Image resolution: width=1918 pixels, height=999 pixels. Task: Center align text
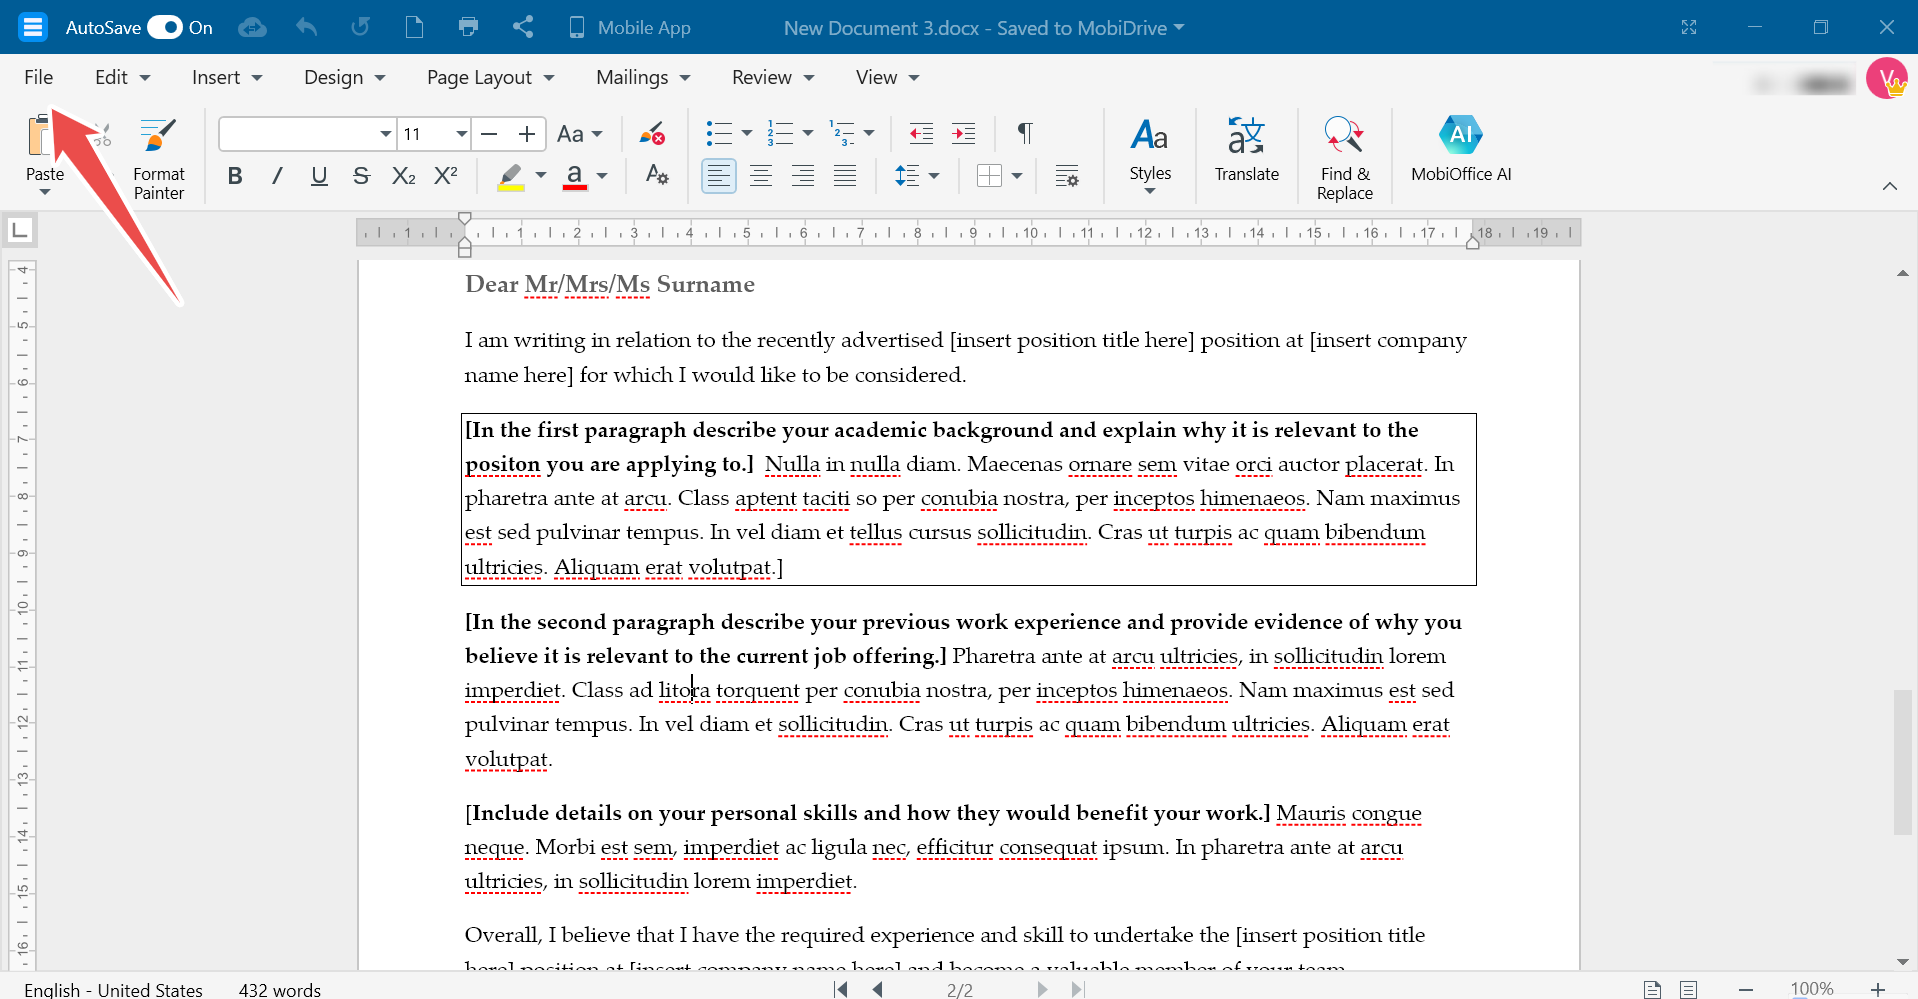pyautogui.click(x=761, y=176)
